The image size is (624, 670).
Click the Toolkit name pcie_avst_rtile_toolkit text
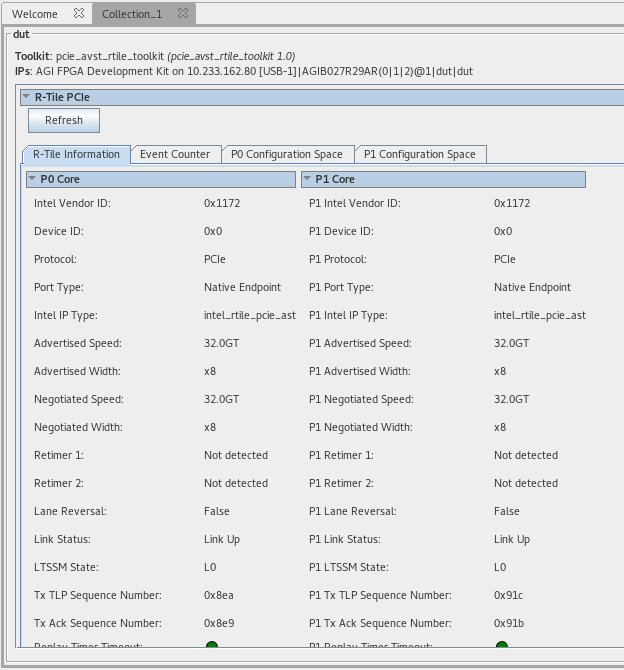(110, 56)
